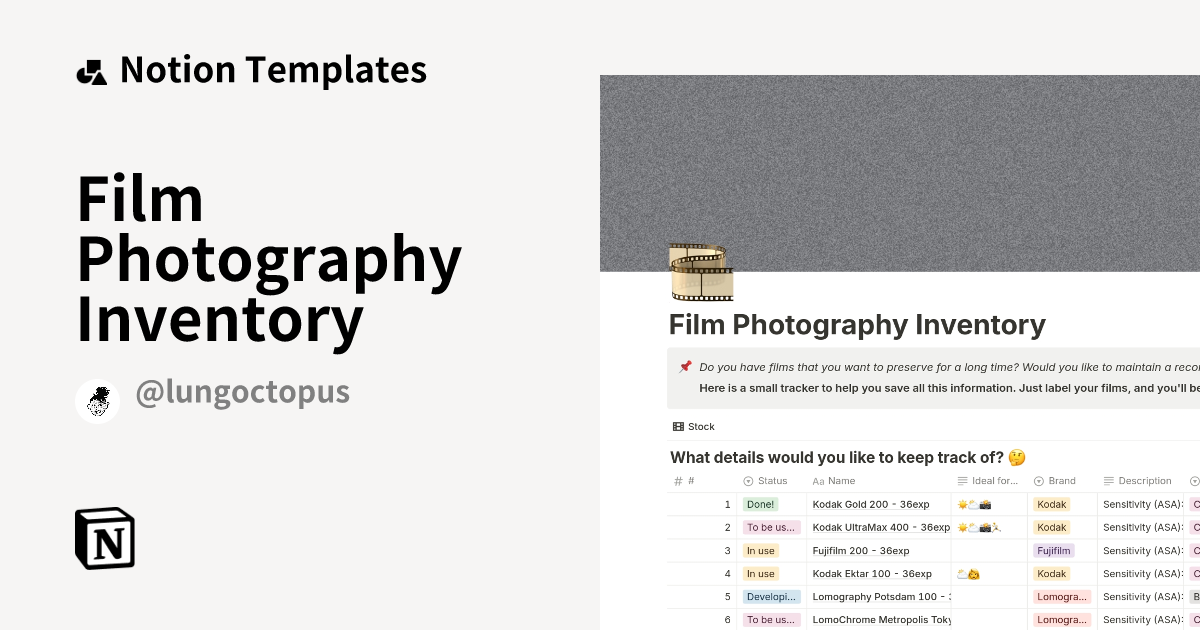The width and height of the screenshot is (1200, 630).
Task: Click the Aa icon in the Name column
Action: coord(817,481)
